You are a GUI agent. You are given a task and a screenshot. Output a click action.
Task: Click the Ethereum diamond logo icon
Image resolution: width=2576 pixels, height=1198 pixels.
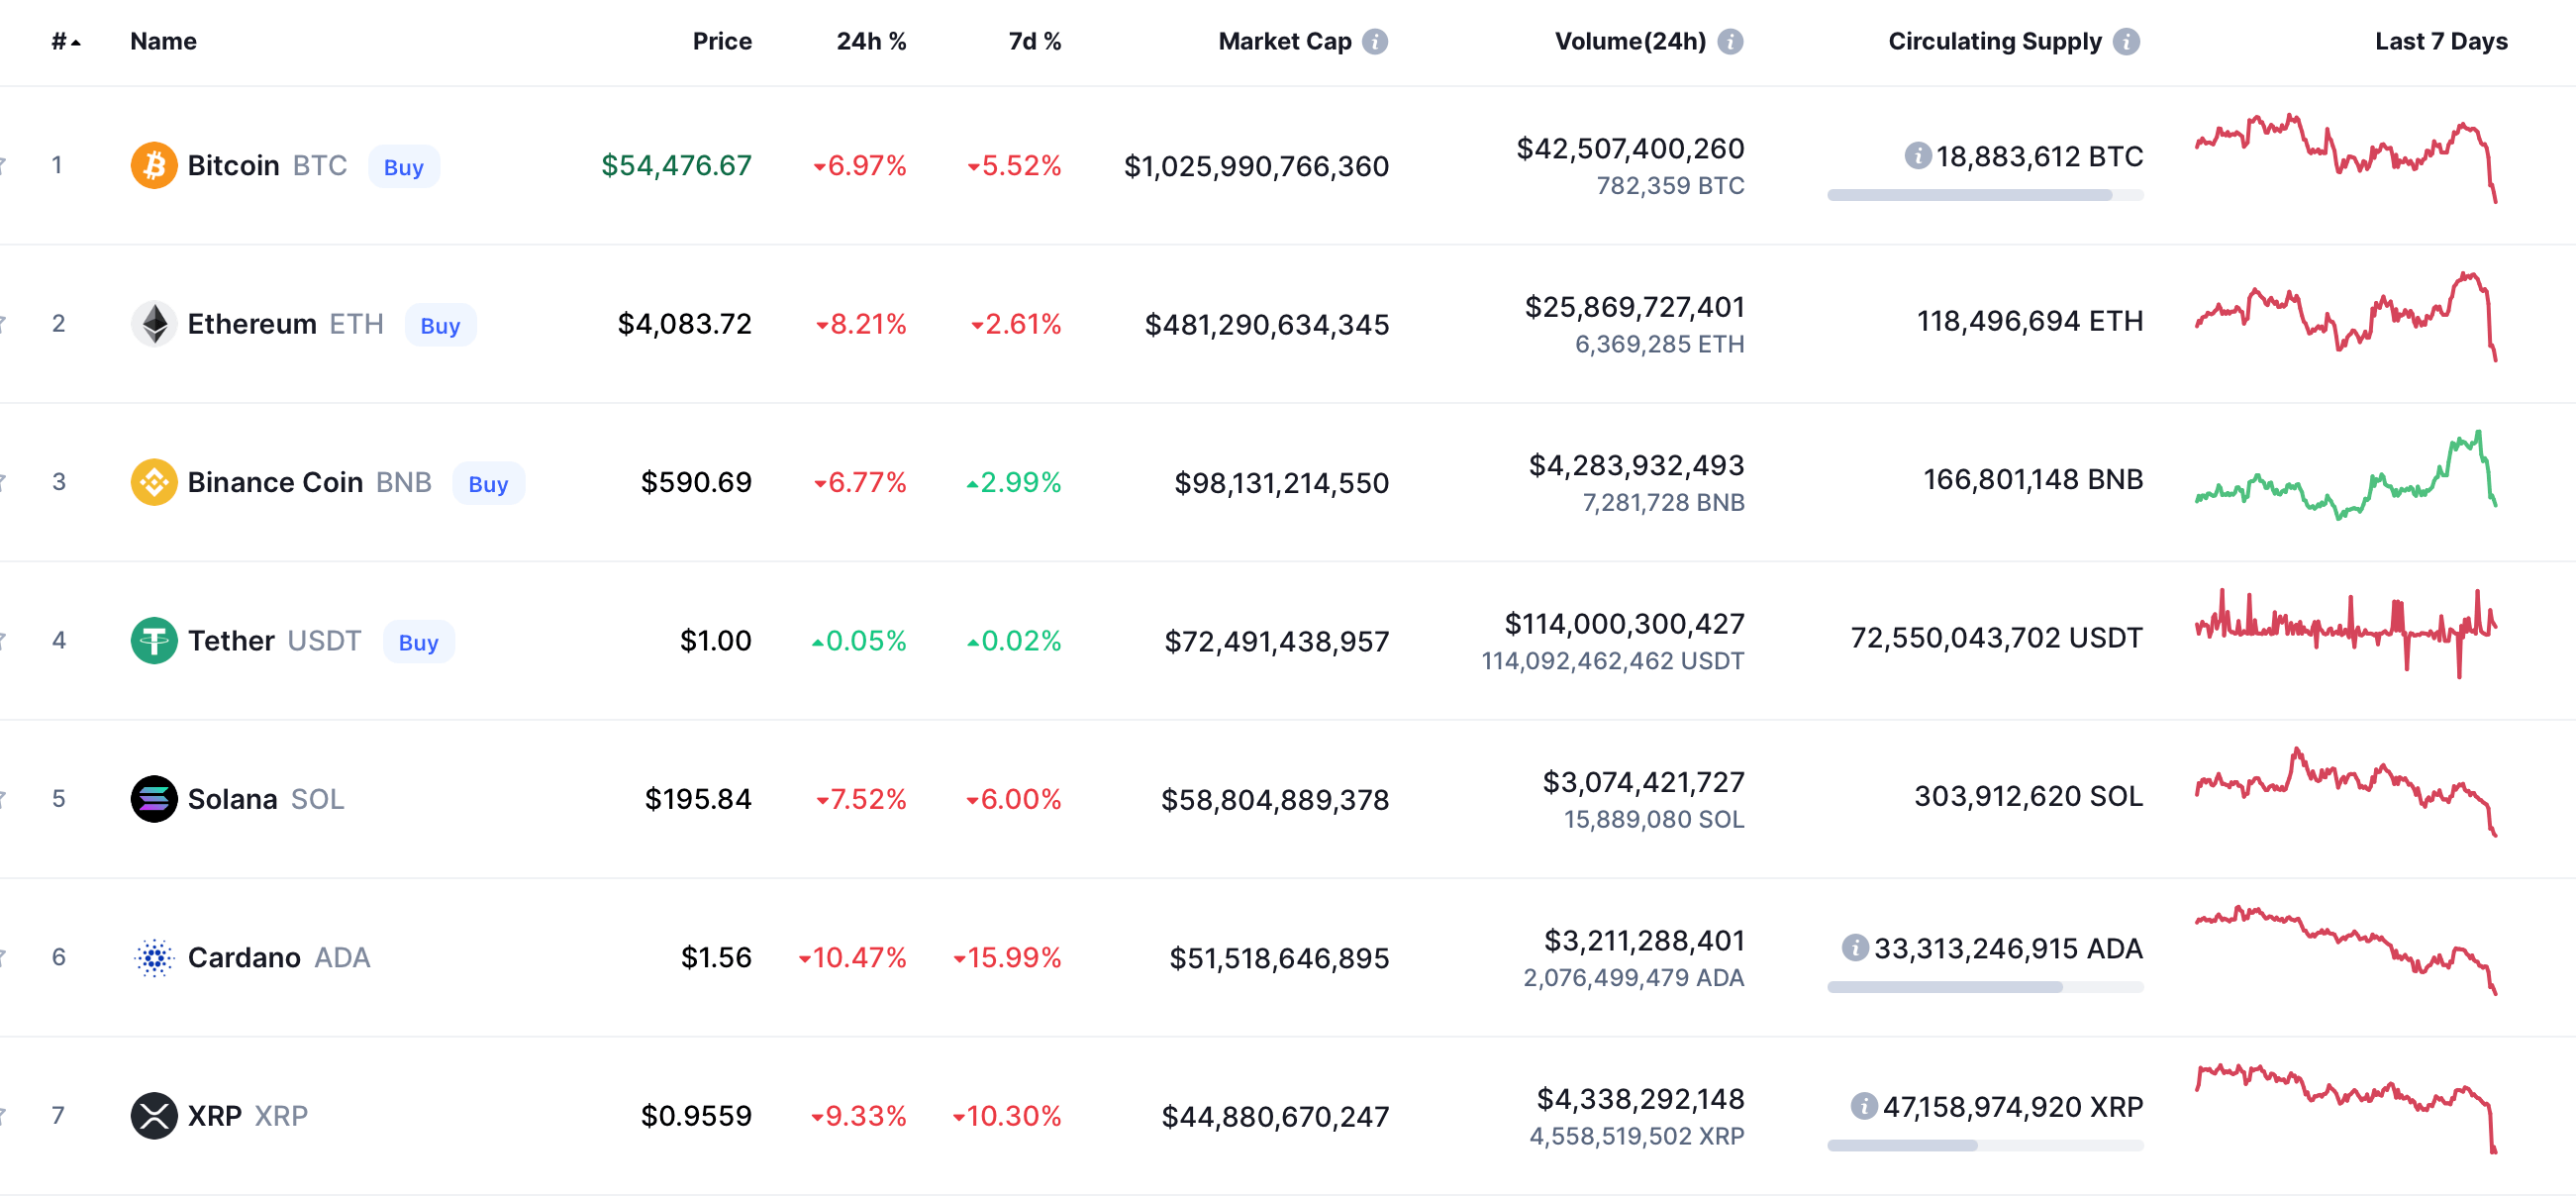pos(154,323)
